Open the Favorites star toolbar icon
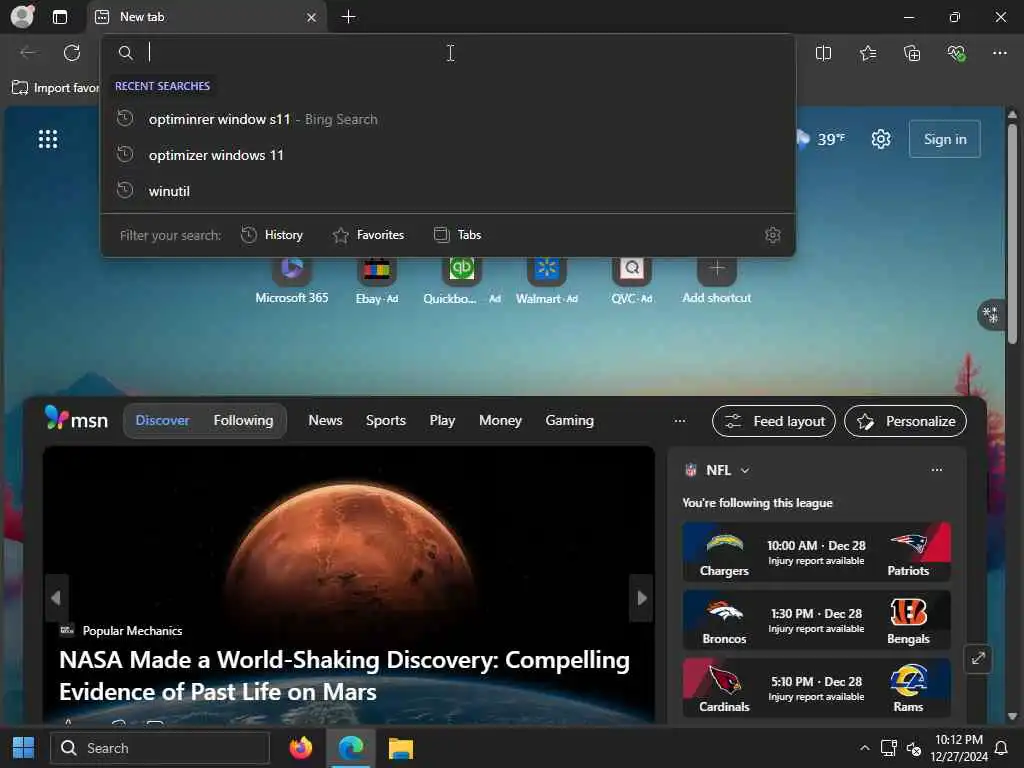This screenshot has height=768, width=1024. pyautogui.click(x=868, y=54)
